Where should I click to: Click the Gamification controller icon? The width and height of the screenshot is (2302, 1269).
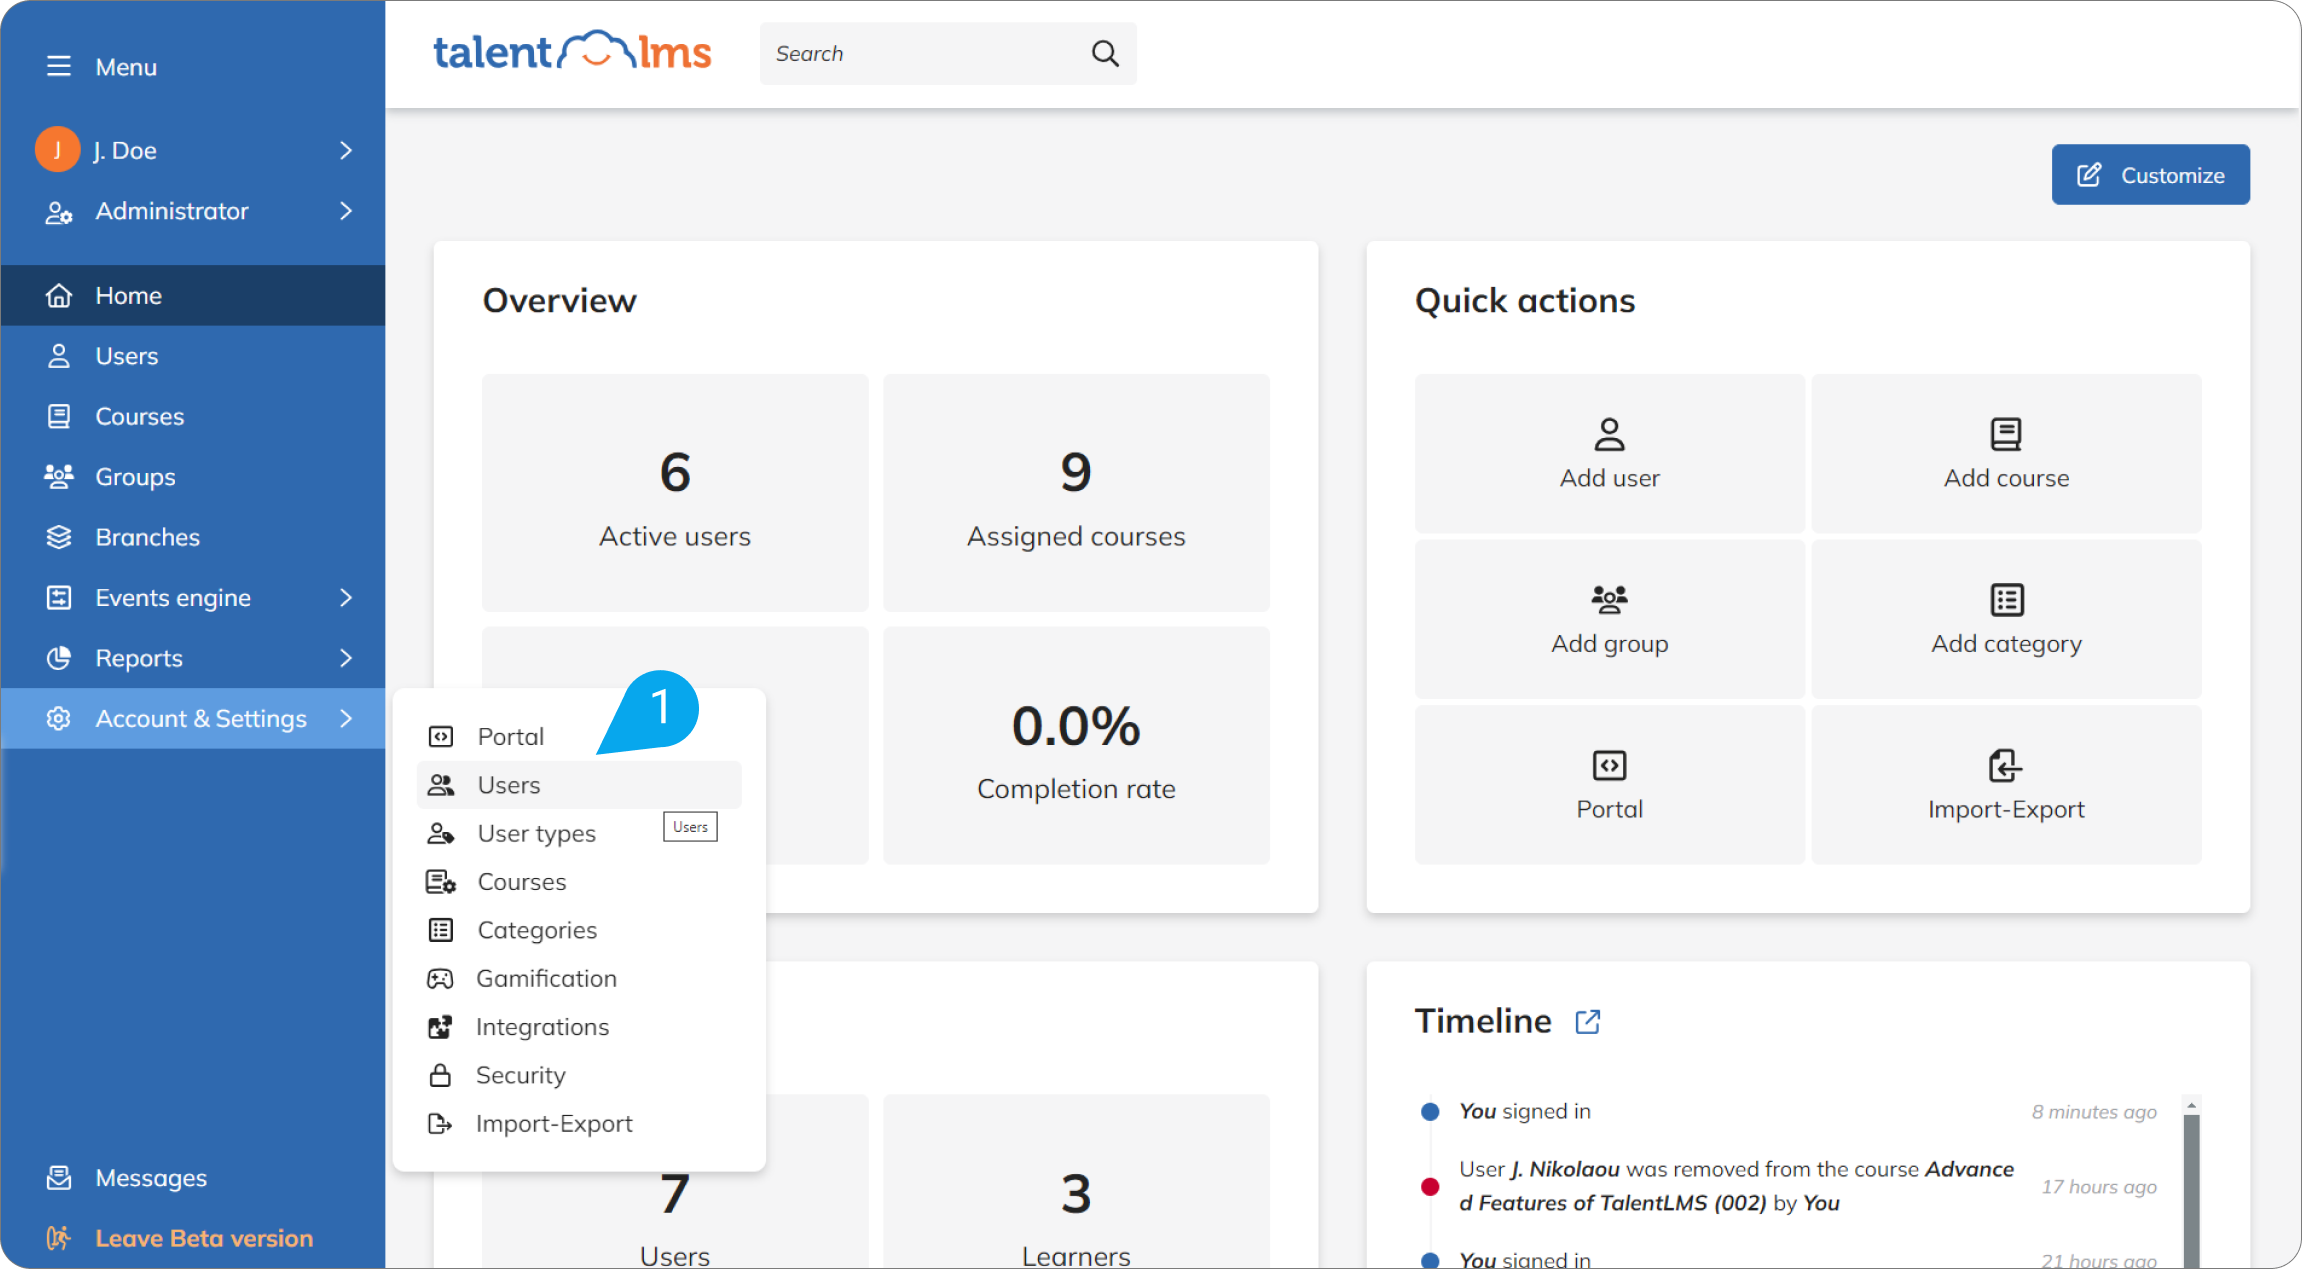440,979
